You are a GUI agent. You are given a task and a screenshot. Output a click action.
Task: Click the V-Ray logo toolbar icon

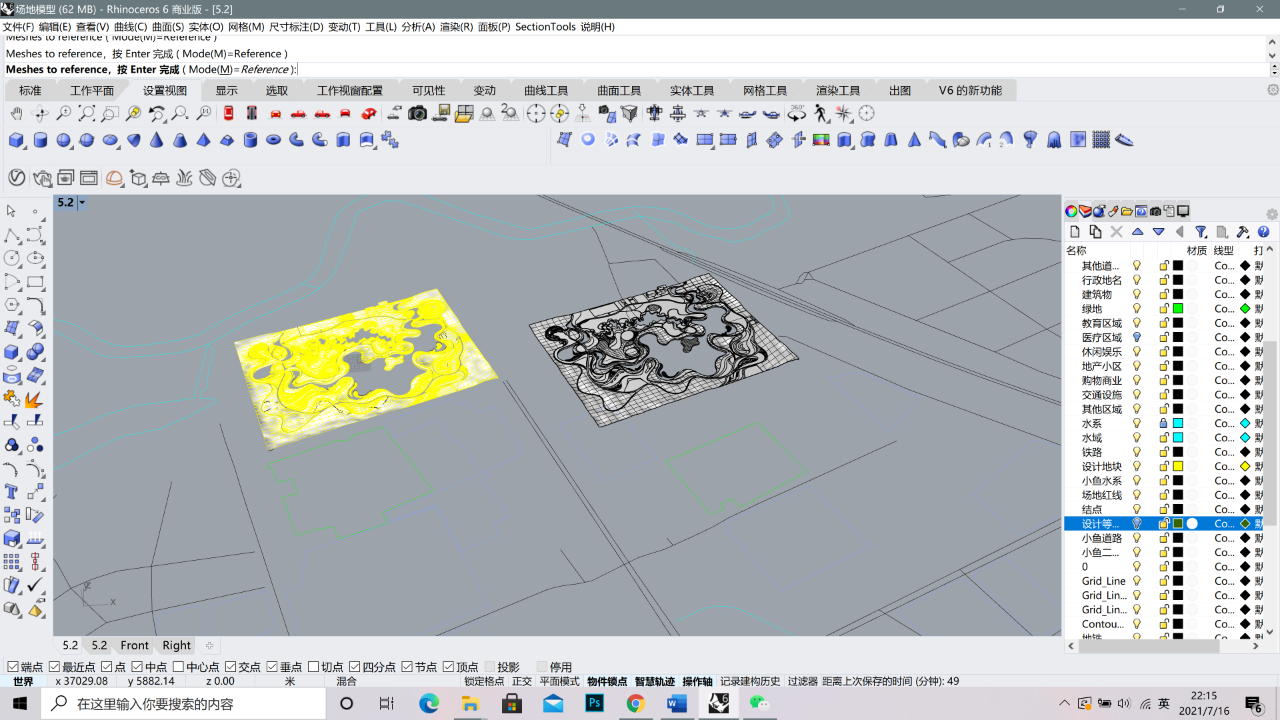pyautogui.click(x=17, y=178)
